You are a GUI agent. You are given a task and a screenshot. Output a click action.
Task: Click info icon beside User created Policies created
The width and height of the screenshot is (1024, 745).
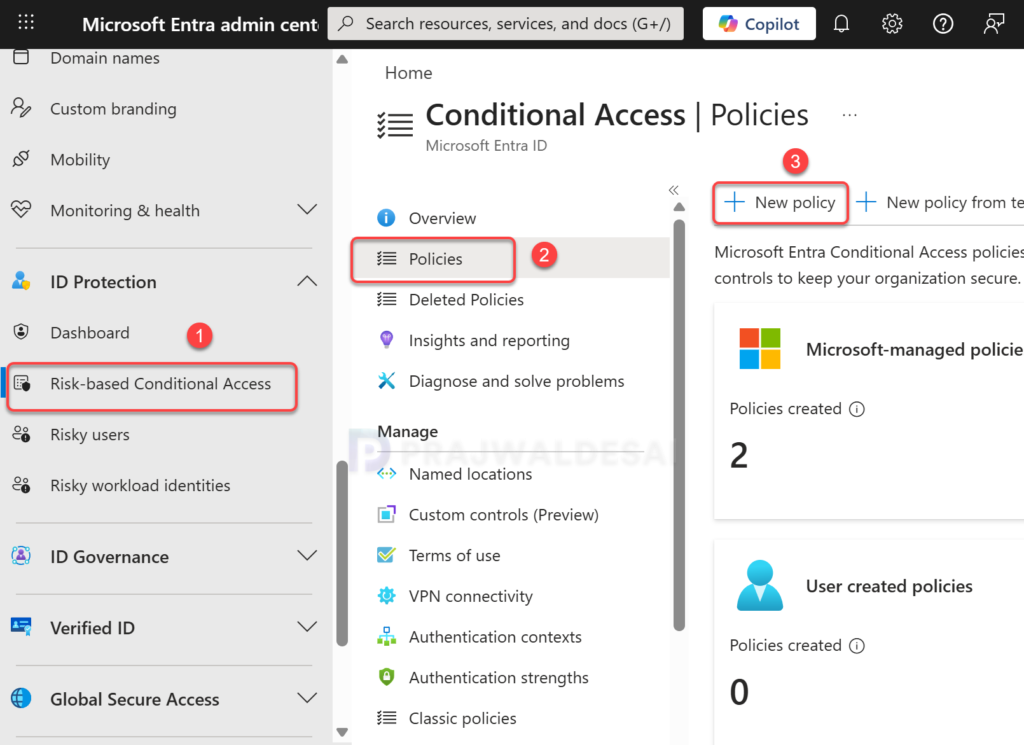click(x=856, y=646)
